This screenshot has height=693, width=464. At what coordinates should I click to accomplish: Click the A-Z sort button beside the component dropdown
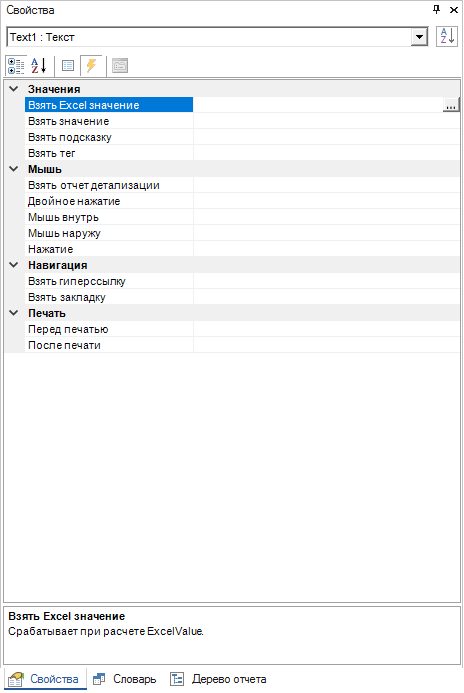447,36
